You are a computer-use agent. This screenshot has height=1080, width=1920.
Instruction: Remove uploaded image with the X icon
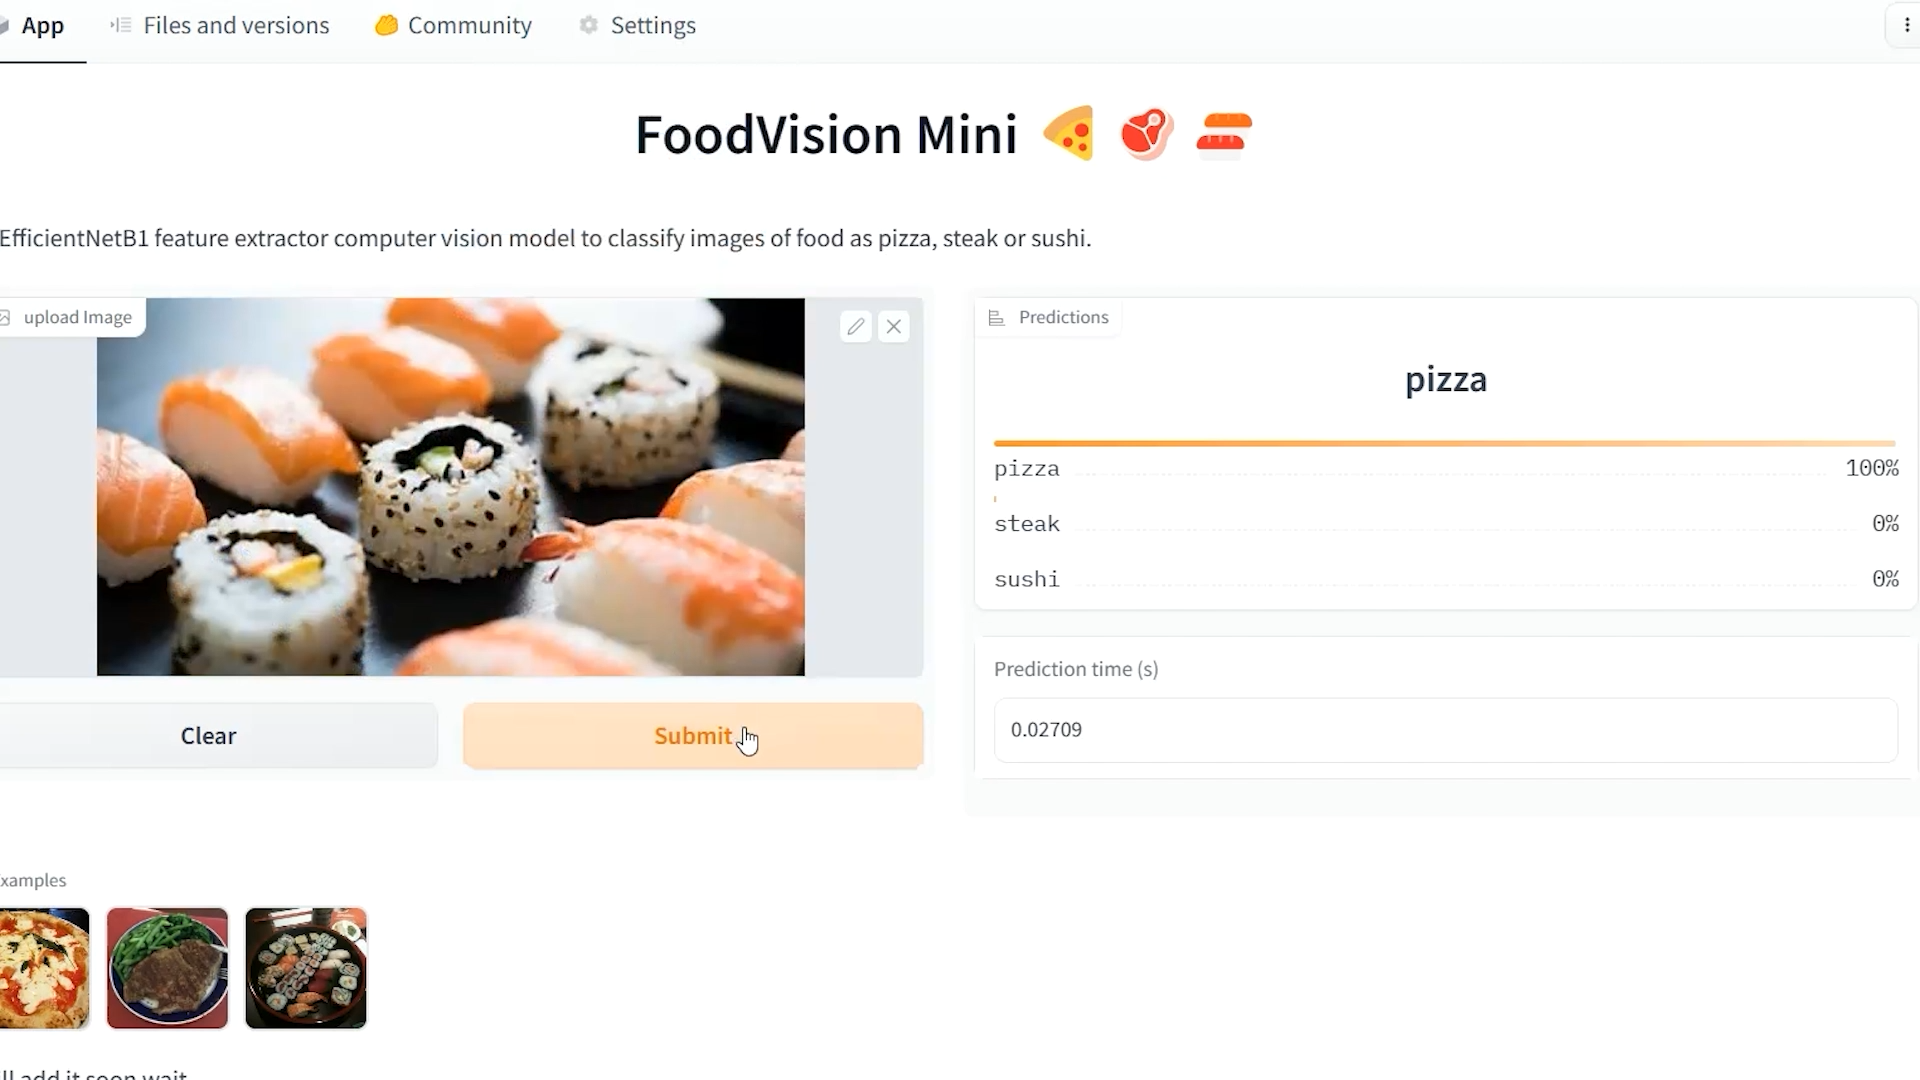(894, 327)
